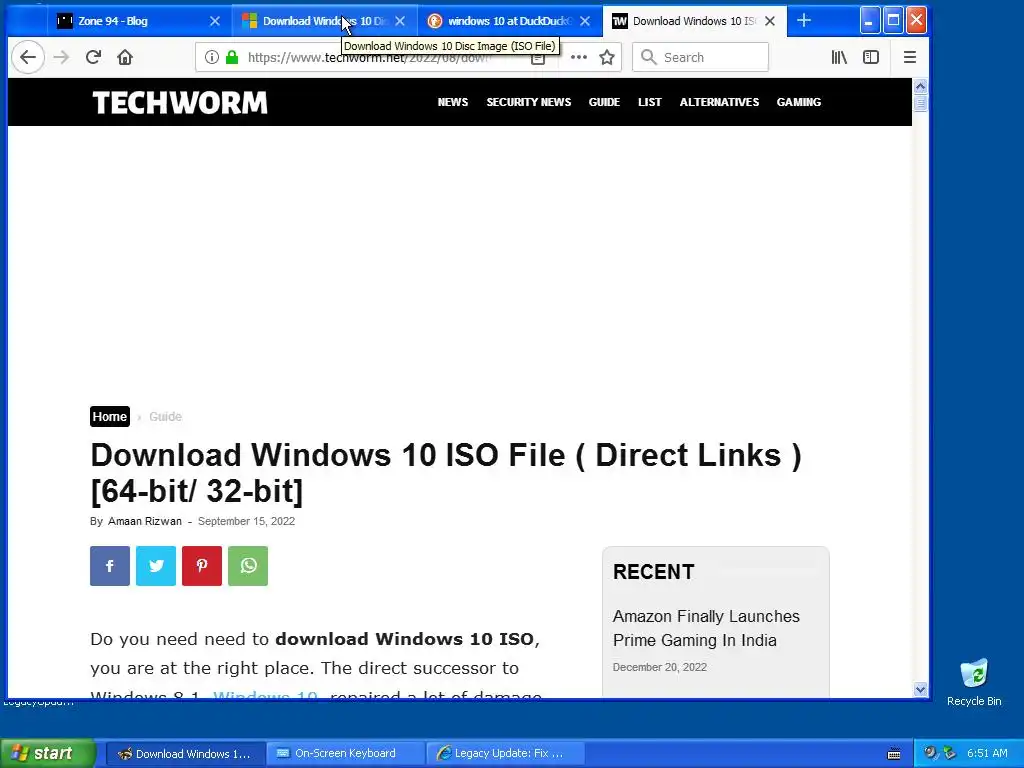Pin article on Pinterest
The height and width of the screenshot is (768, 1024).
[x=202, y=566]
